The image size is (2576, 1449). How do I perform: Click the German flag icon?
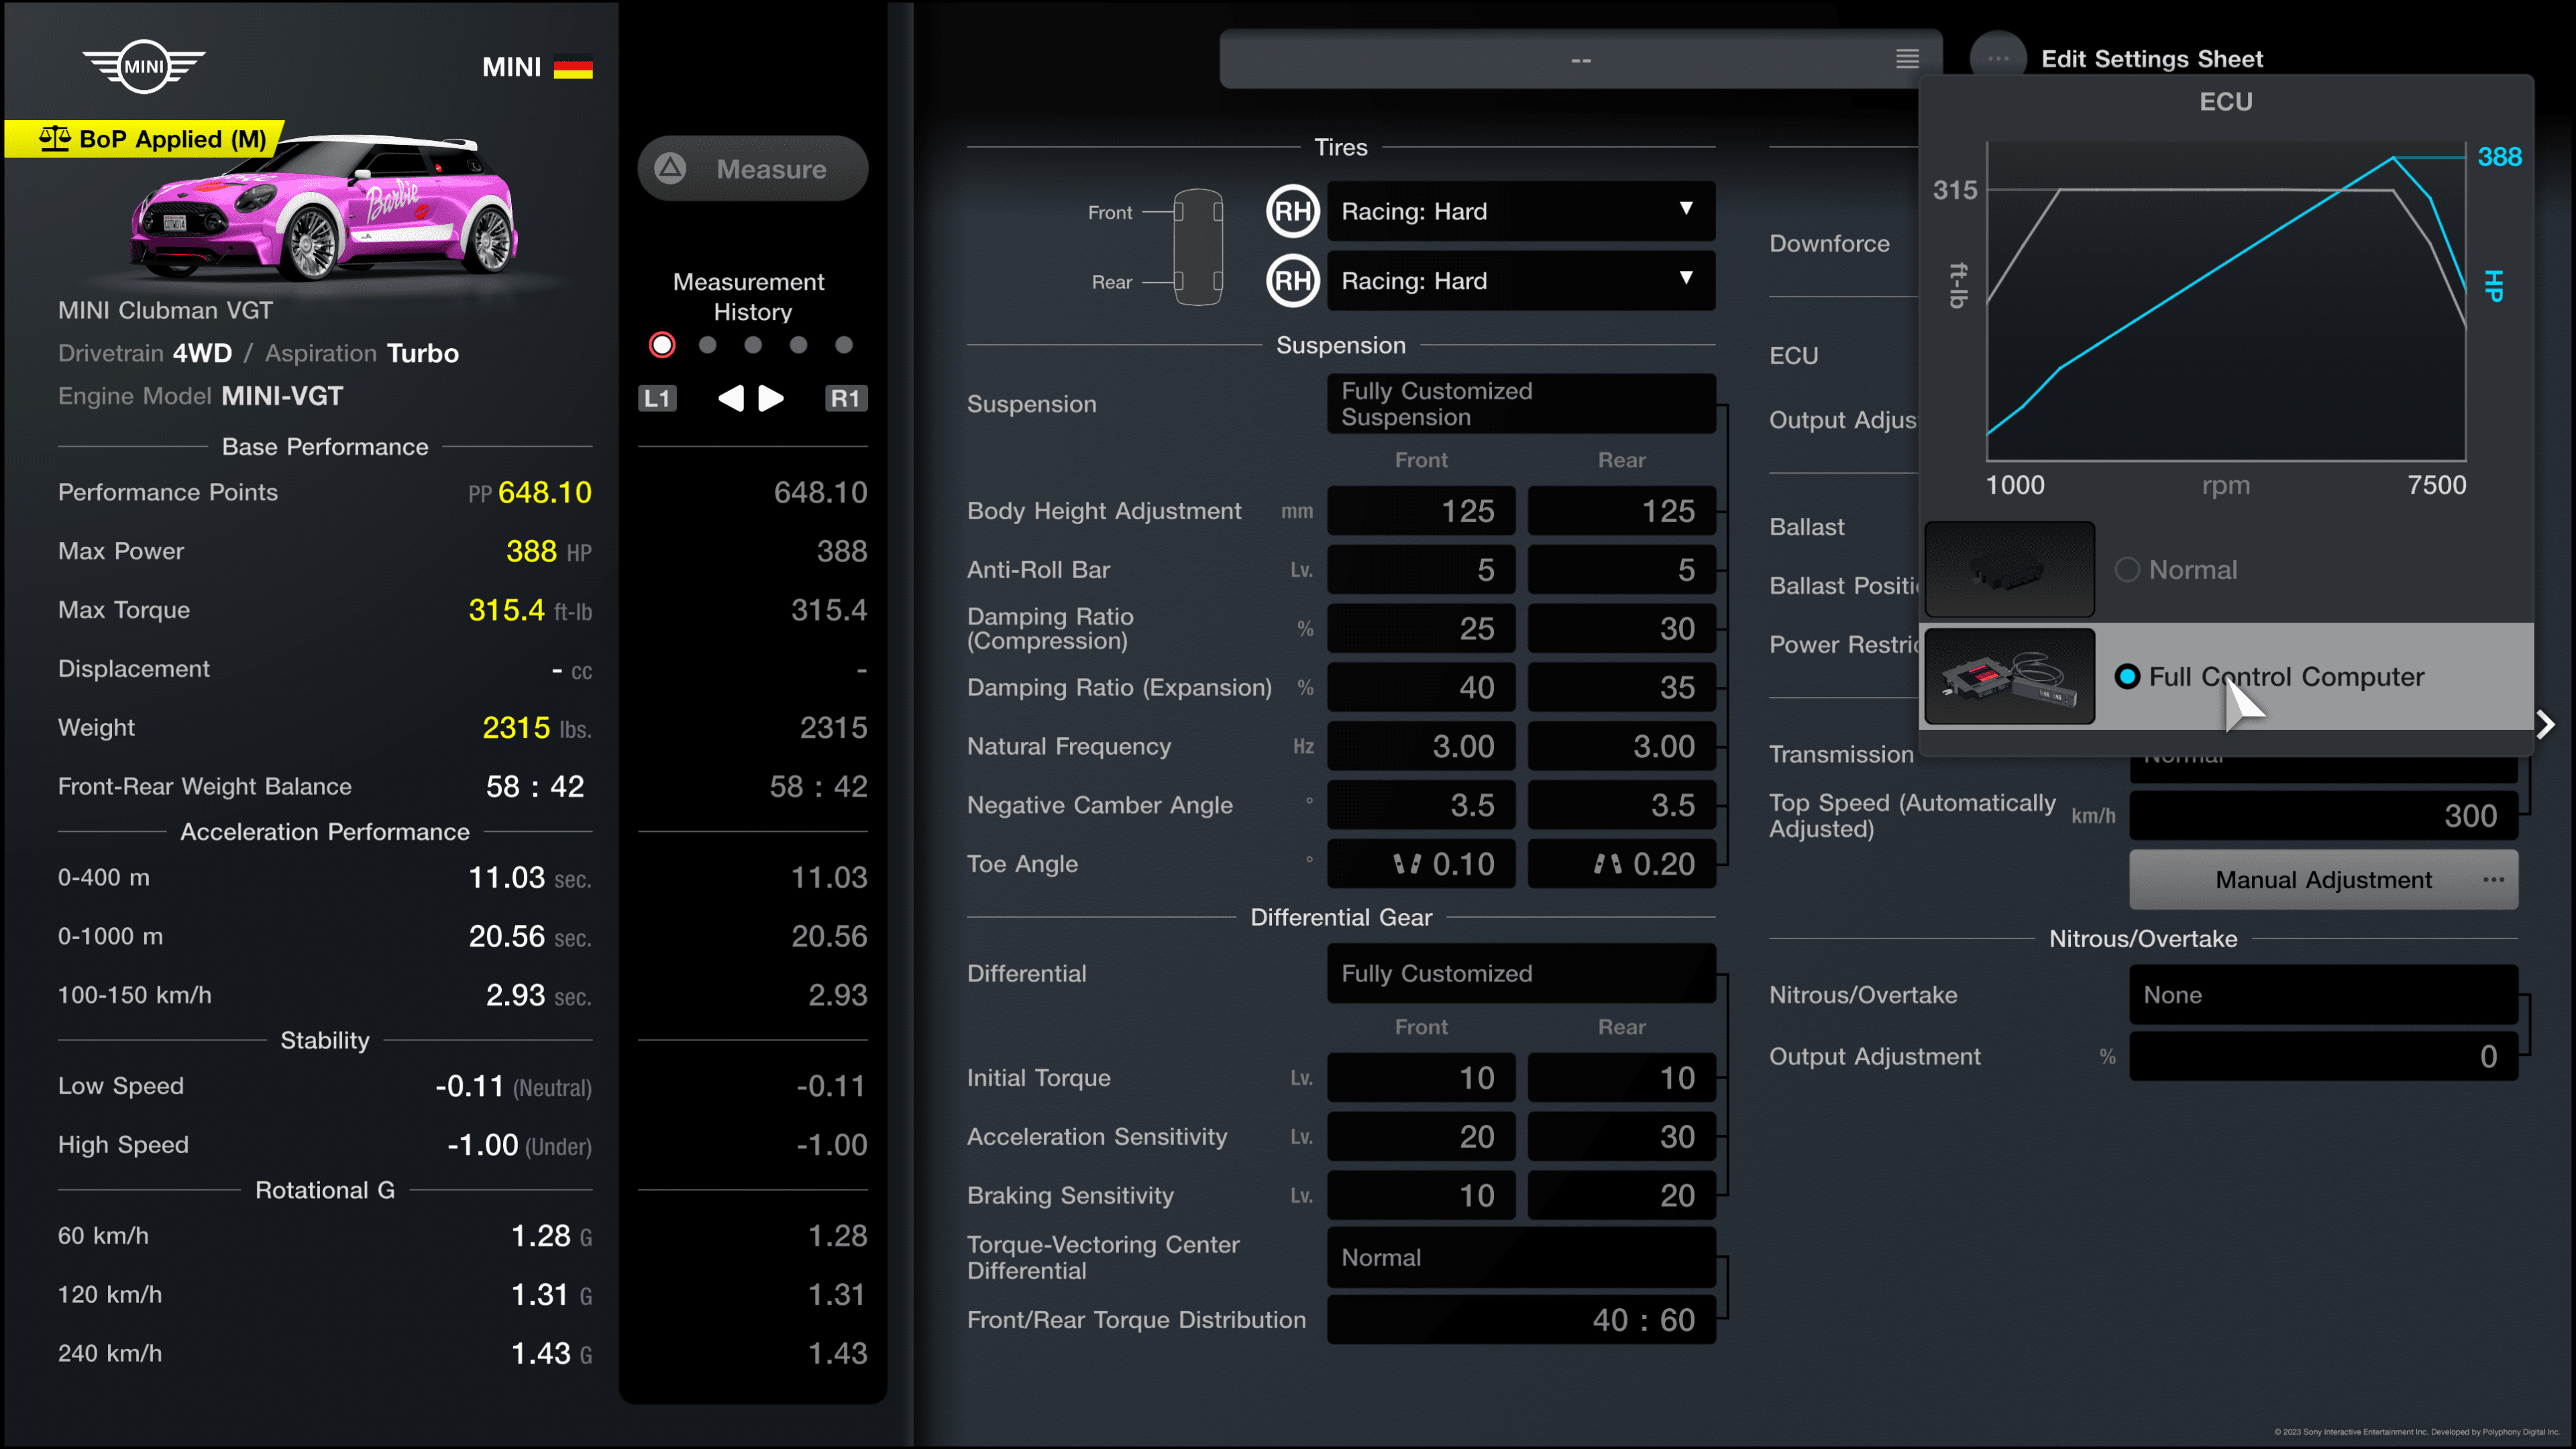click(573, 67)
